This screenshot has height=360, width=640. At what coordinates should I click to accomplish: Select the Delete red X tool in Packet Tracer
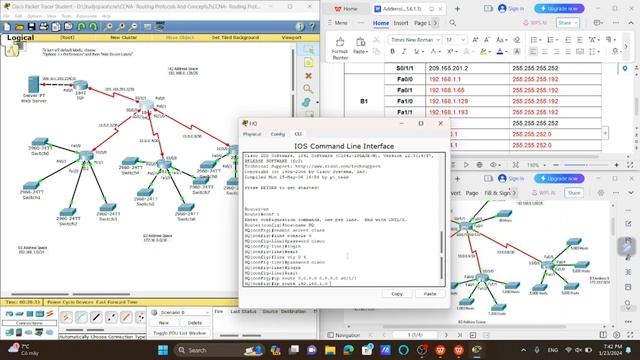click(309, 76)
